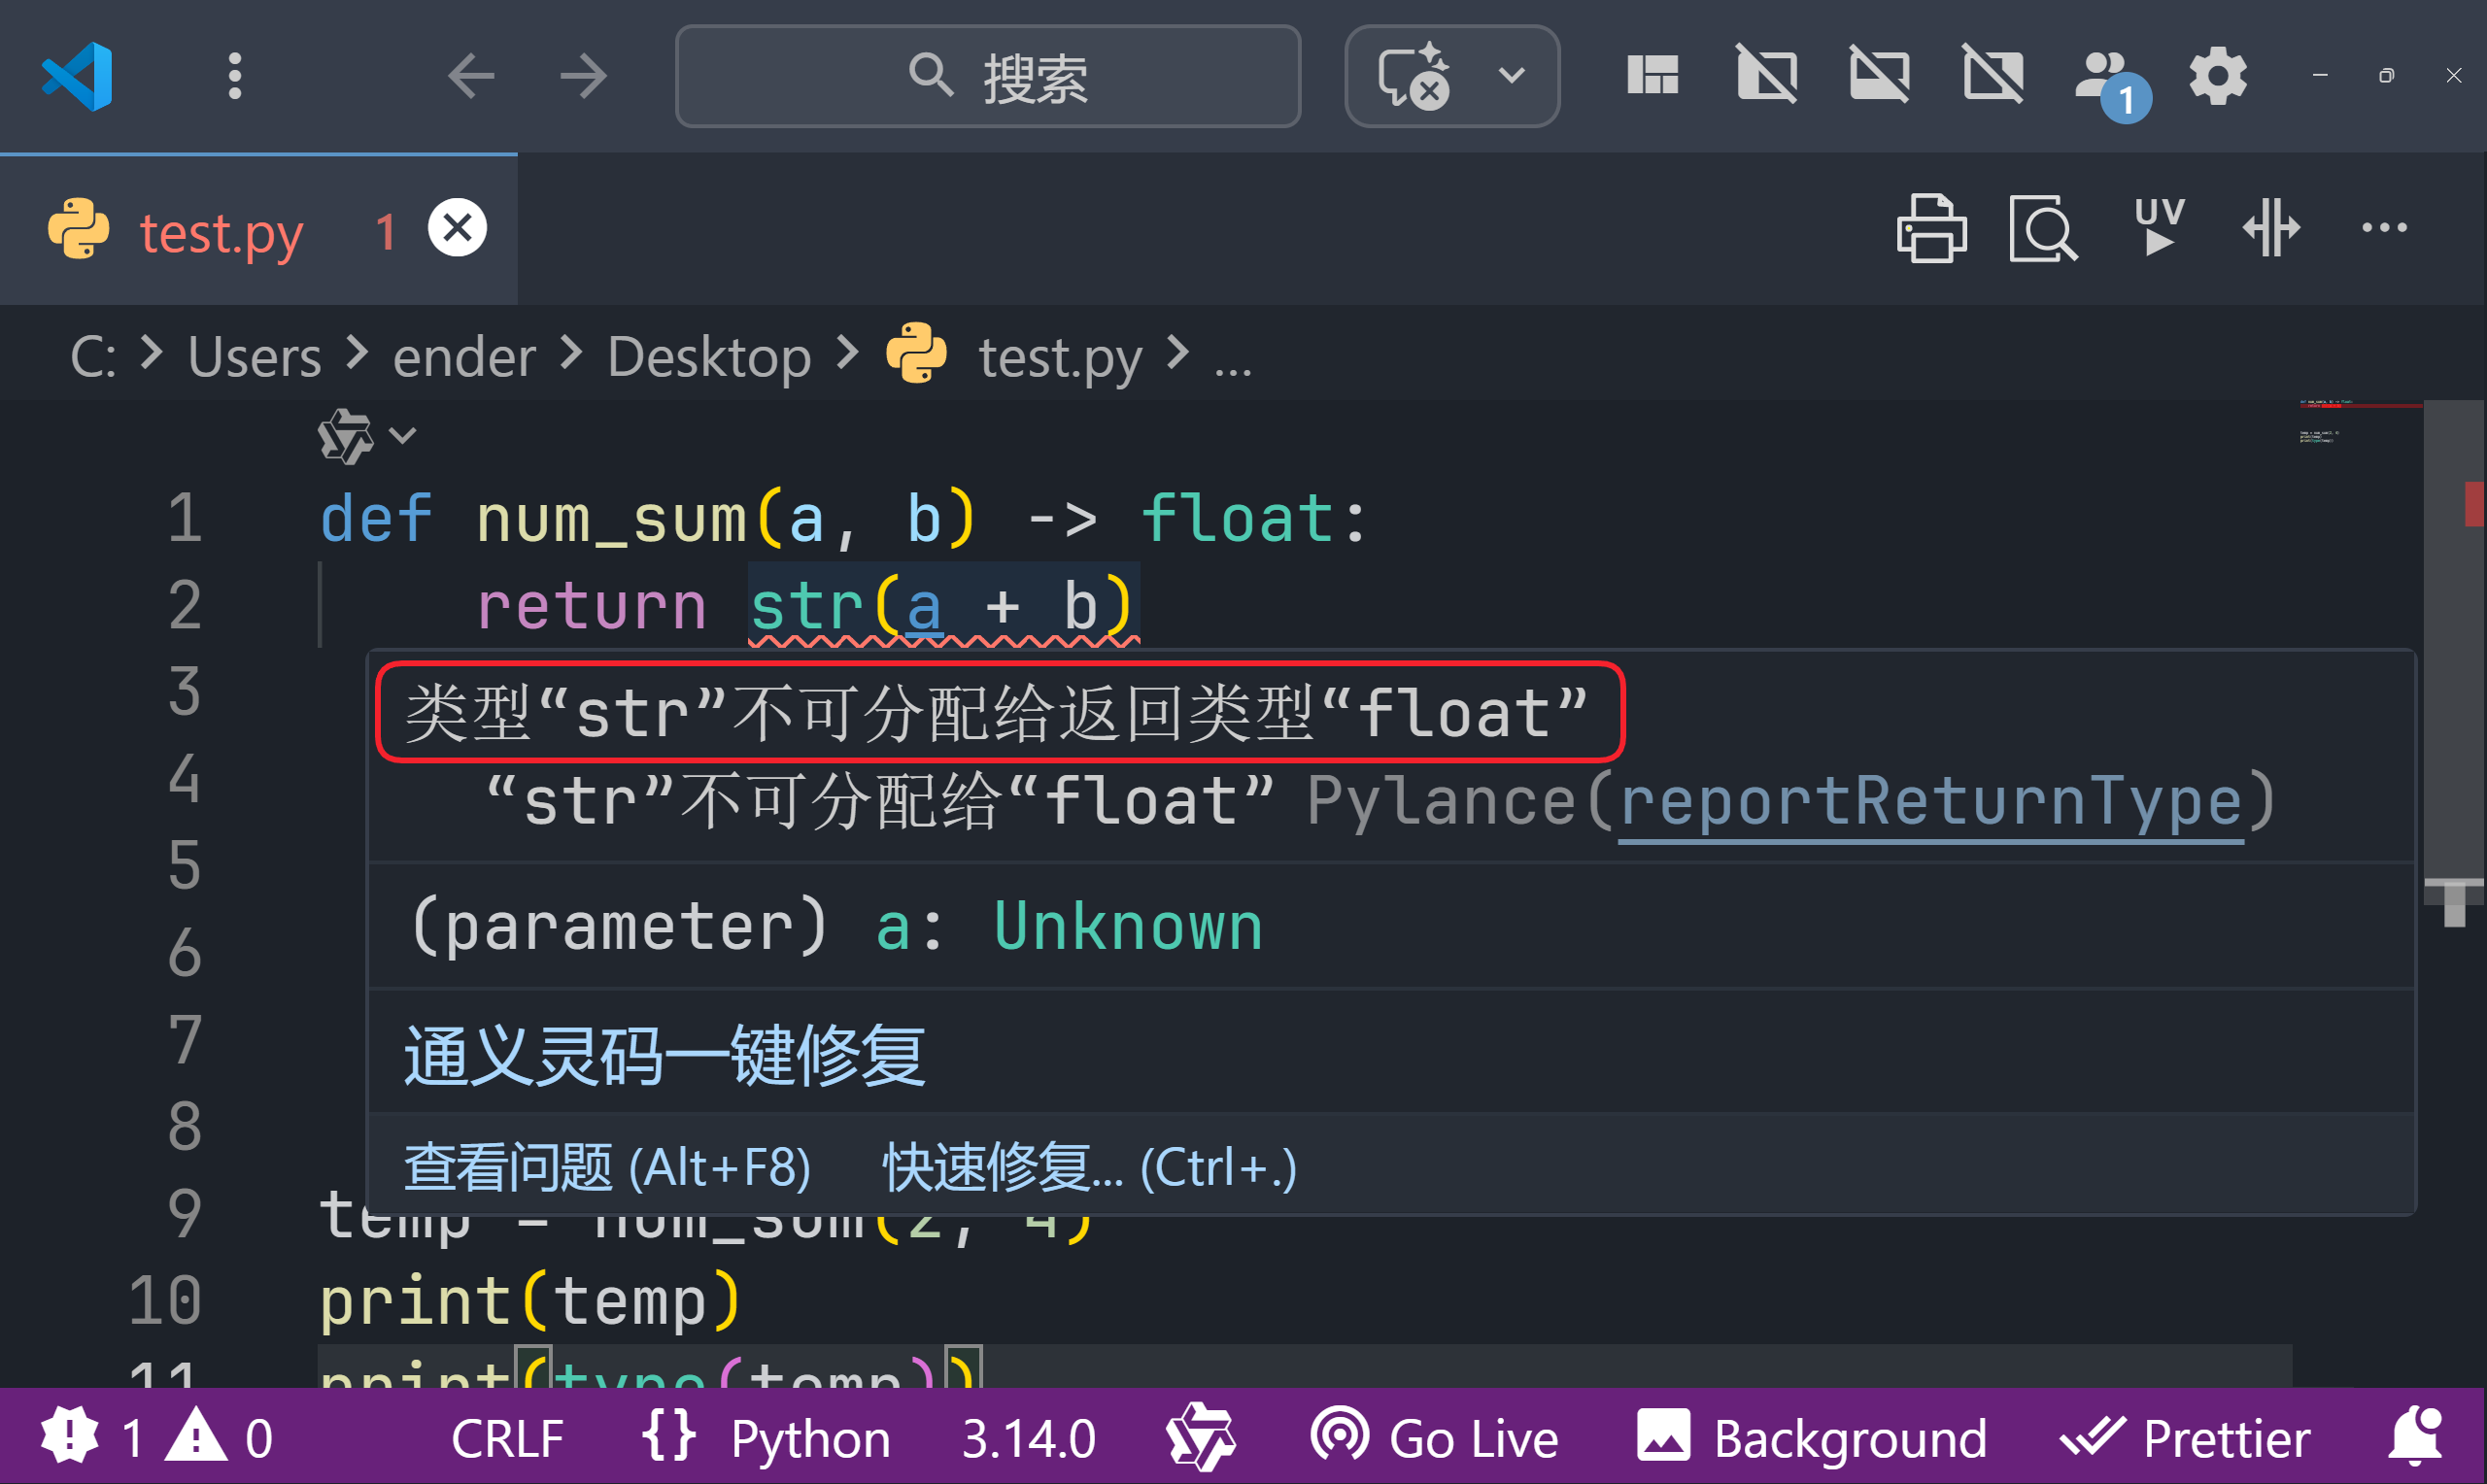The image size is (2487, 1484).
Task: Run file with UV play icon
Action: click(x=2158, y=229)
